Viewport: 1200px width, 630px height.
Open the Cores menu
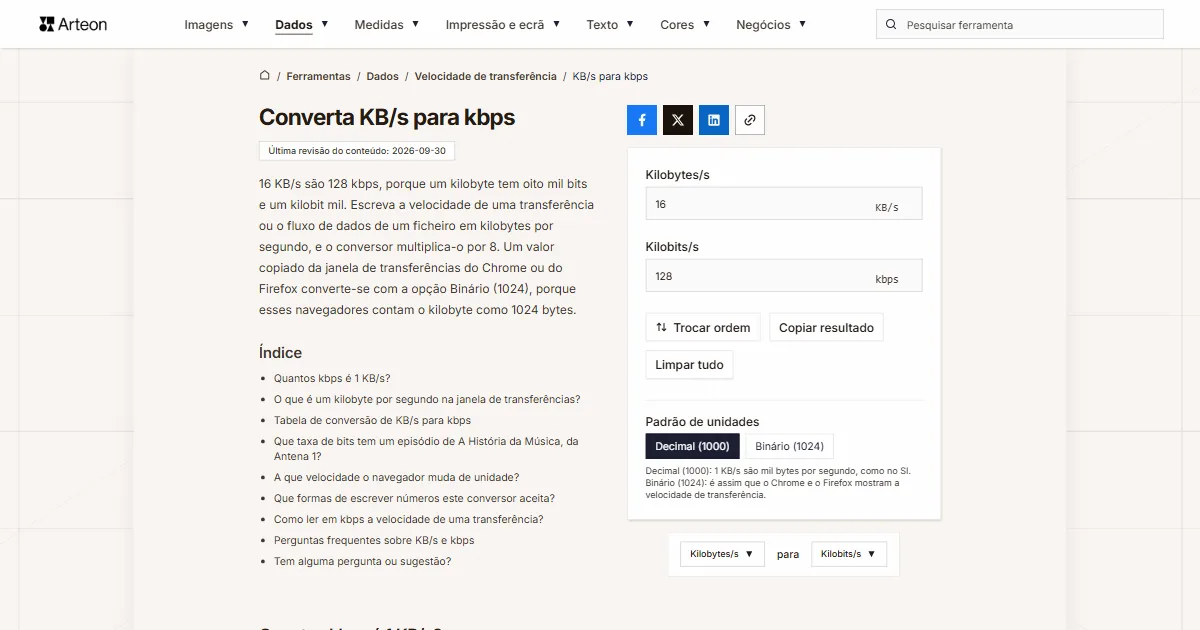(685, 25)
